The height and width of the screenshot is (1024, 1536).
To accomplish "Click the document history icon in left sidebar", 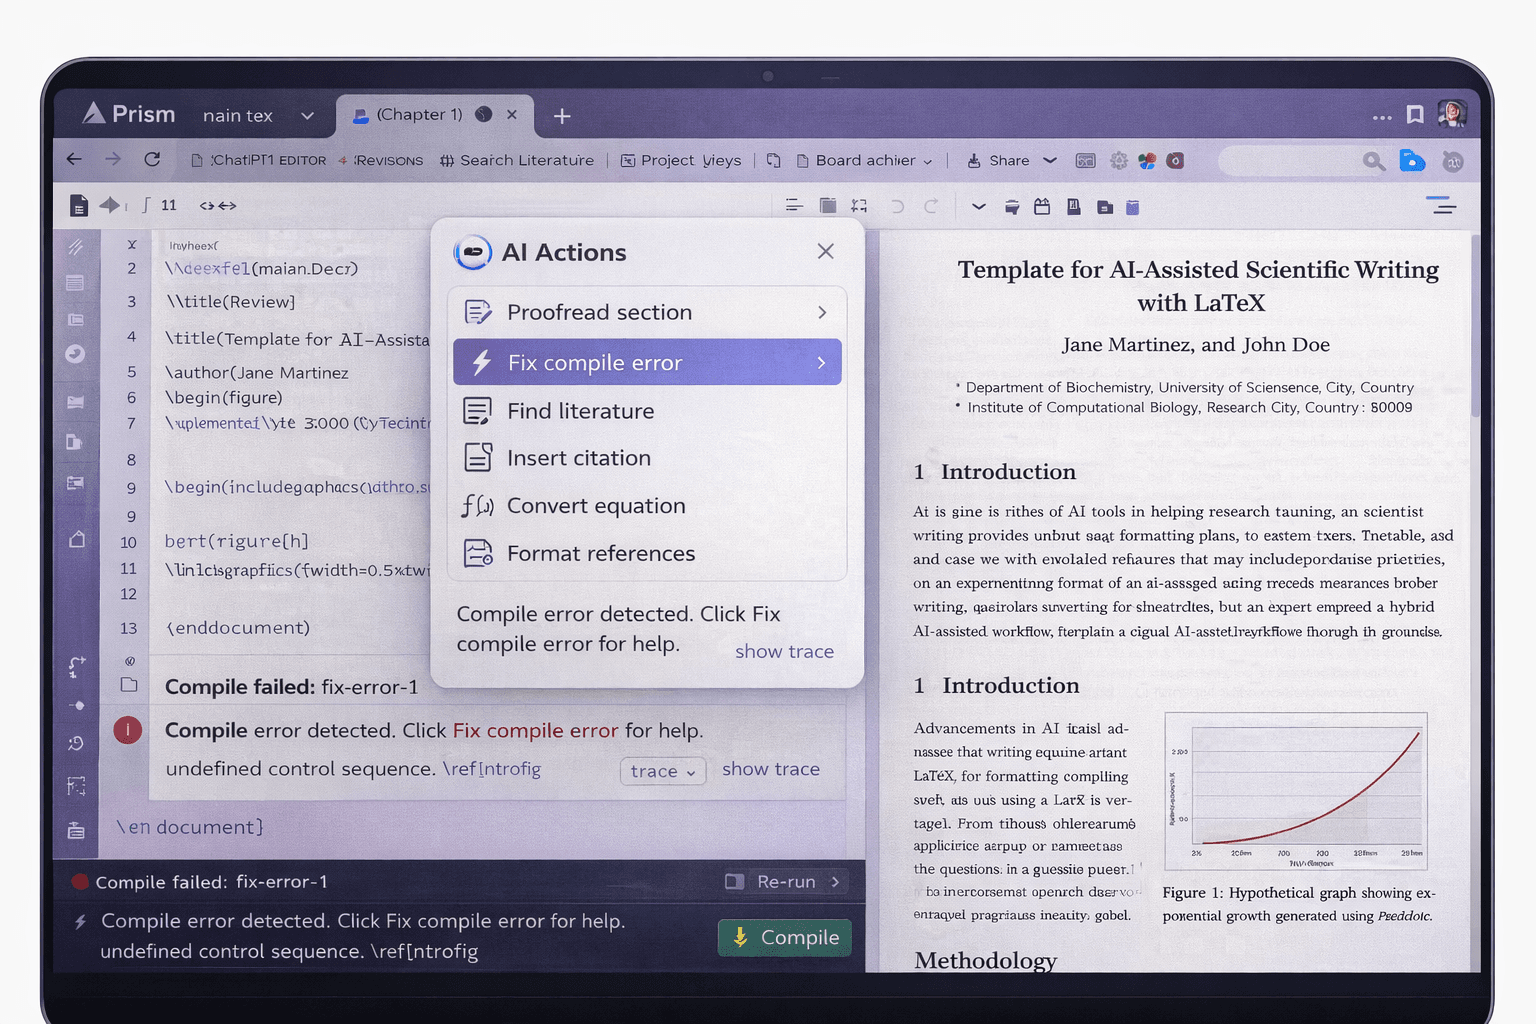I will 76,743.
